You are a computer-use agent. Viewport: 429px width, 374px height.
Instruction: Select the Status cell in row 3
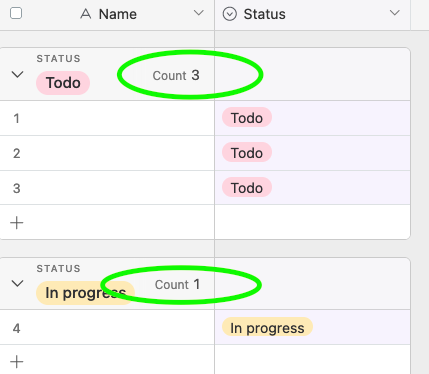[x=312, y=188]
